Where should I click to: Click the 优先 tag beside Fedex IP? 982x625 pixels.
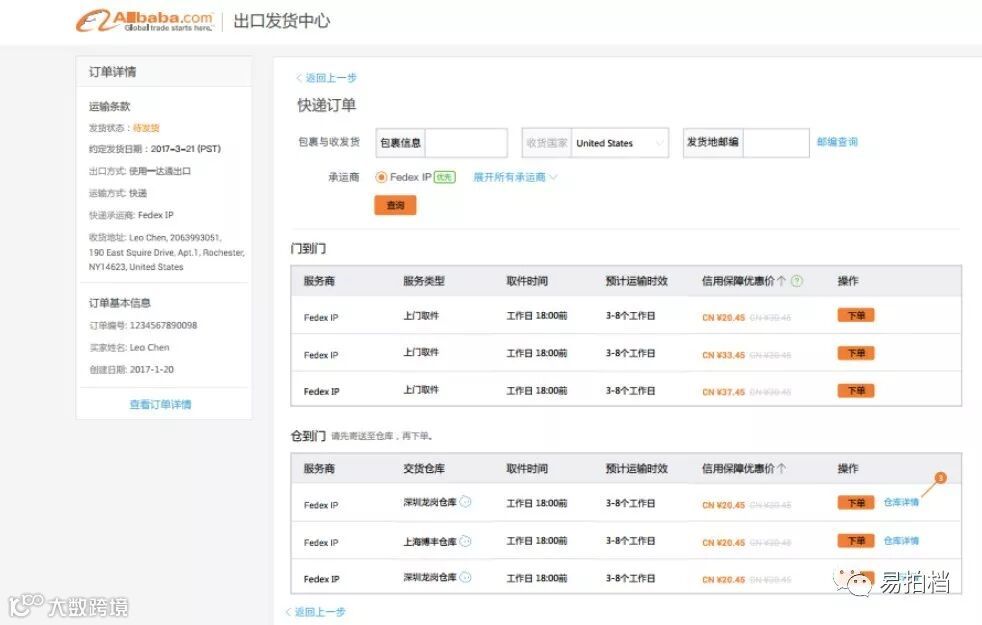(x=445, y=177)
